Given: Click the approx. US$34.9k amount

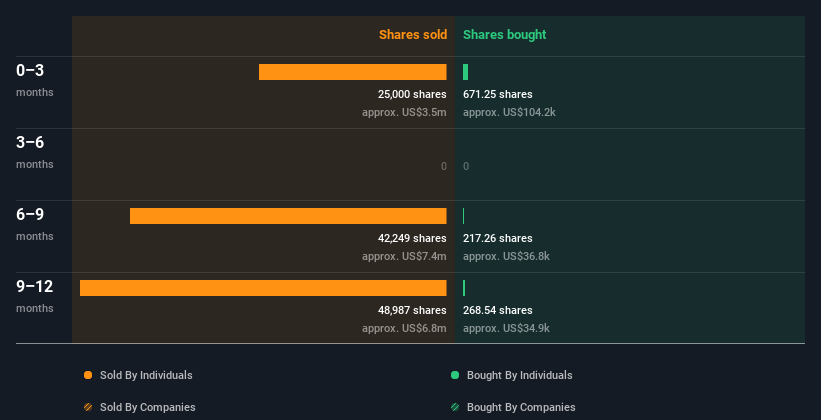Looking at the screenshot, I should point(506,328).
